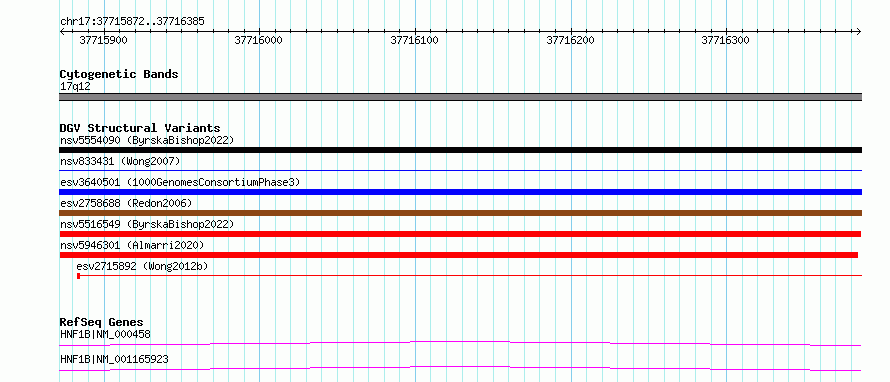Click the black nsv5554090 variant bar
Screen dimensions: 890x382
click(x=460, y=150)
